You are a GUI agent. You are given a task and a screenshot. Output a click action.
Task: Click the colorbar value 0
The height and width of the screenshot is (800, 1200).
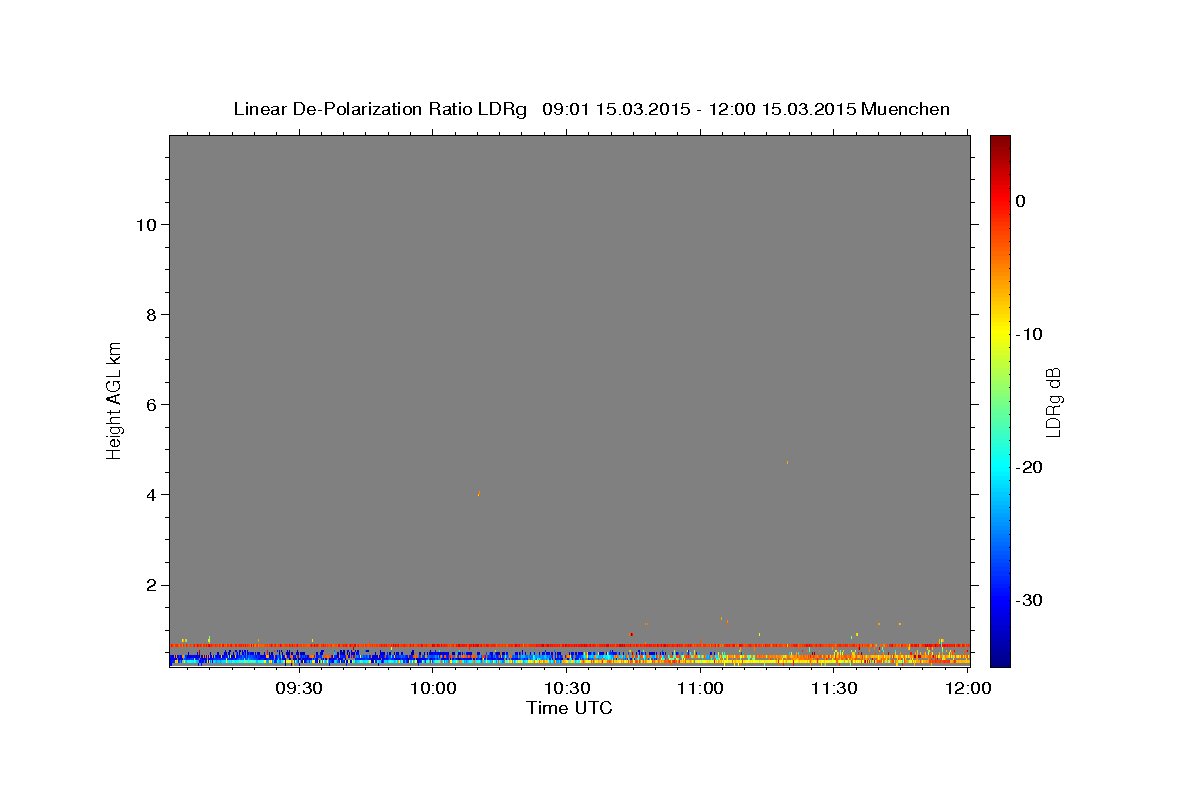pyautogui.click(x=1021, y=201)
